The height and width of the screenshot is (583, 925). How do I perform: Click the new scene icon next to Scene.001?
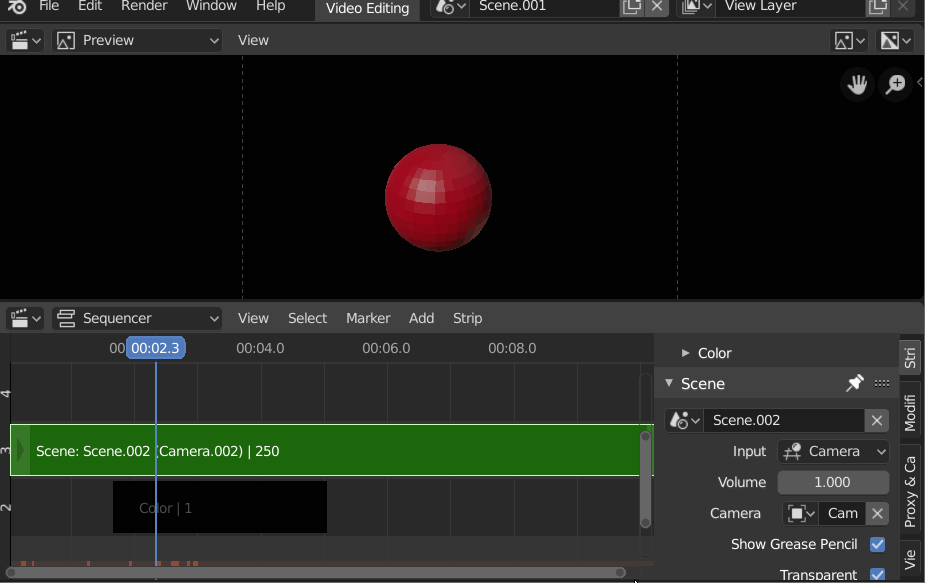pyautogui.click(x=632, y=6)
